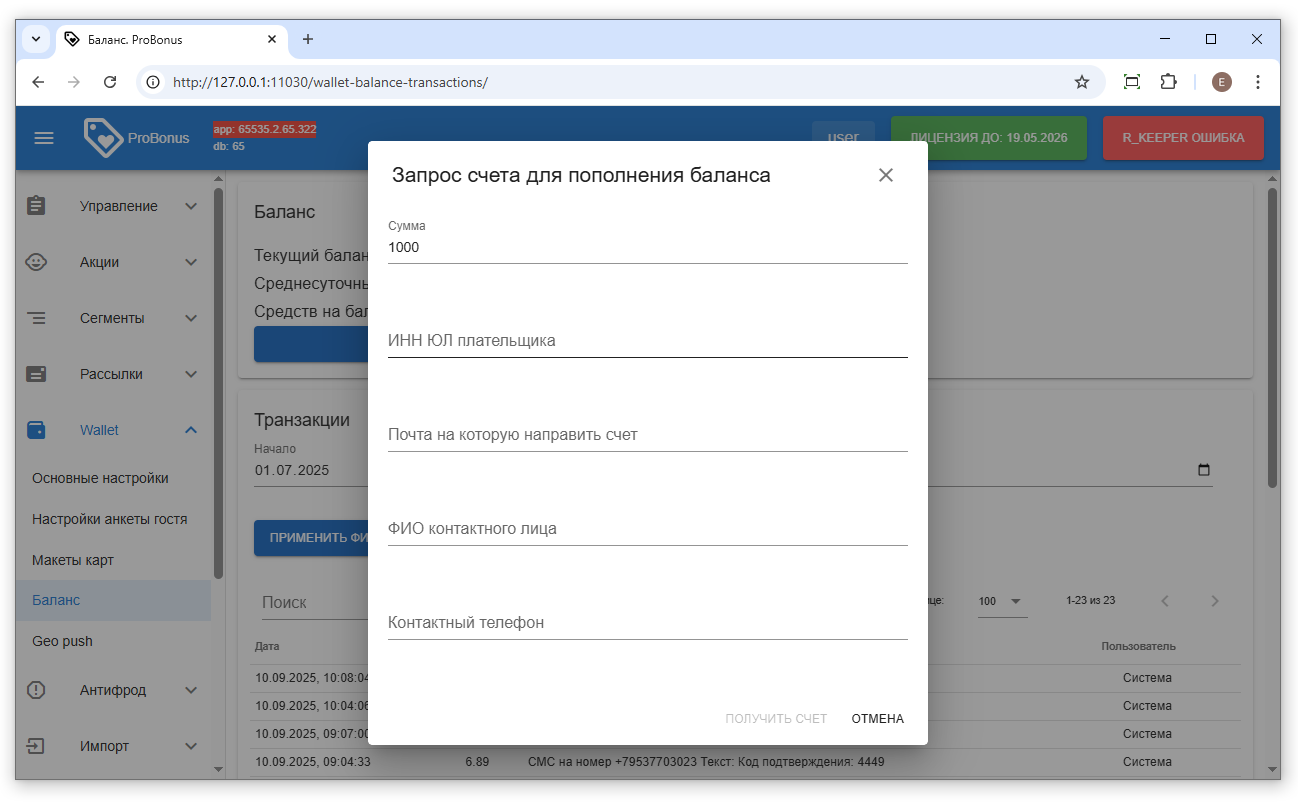The height and width of the screenshot is (803, 1298).
Task: Bookmark this page with star icon
Action: click(x=1082, y=82)
